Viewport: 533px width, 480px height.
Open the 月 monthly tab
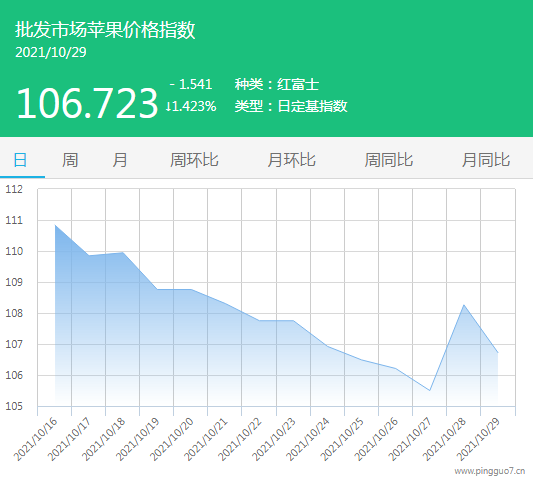tap(120, 160)
